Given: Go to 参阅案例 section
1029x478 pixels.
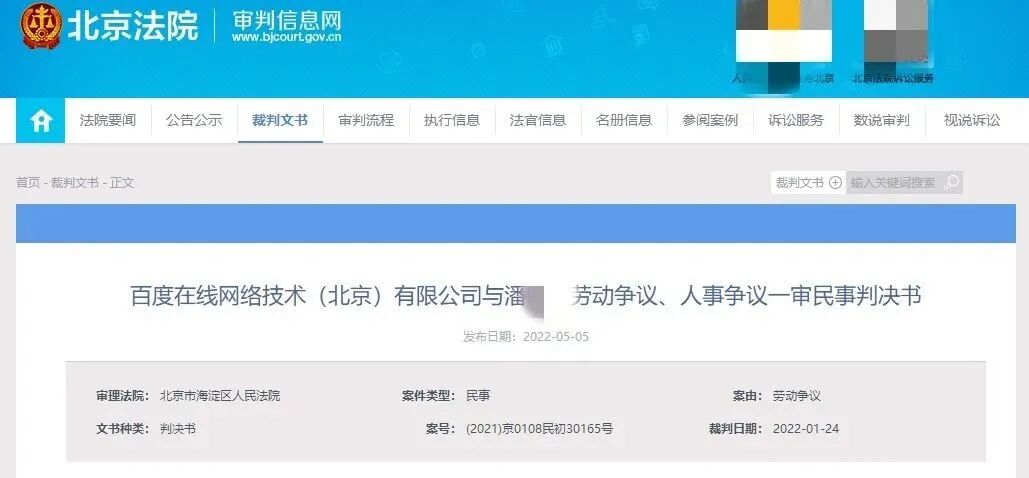Looking at the screenshot, I should (x=710, y=120).
